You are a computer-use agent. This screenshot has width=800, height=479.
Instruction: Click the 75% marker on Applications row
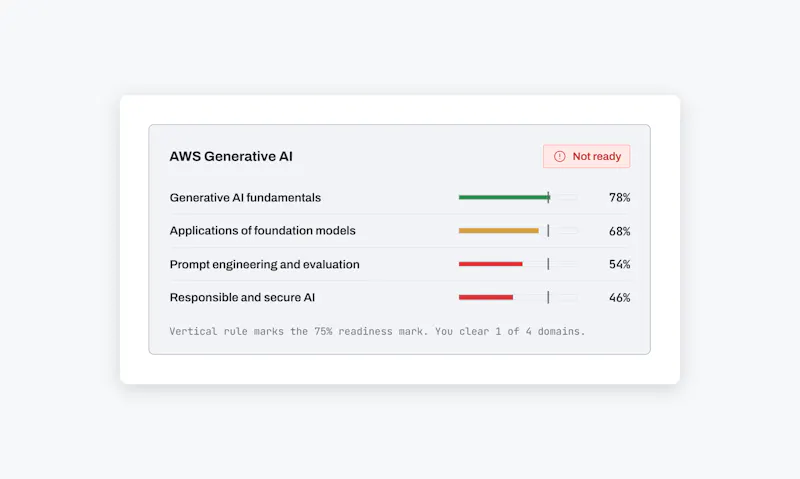pos(548,231)
